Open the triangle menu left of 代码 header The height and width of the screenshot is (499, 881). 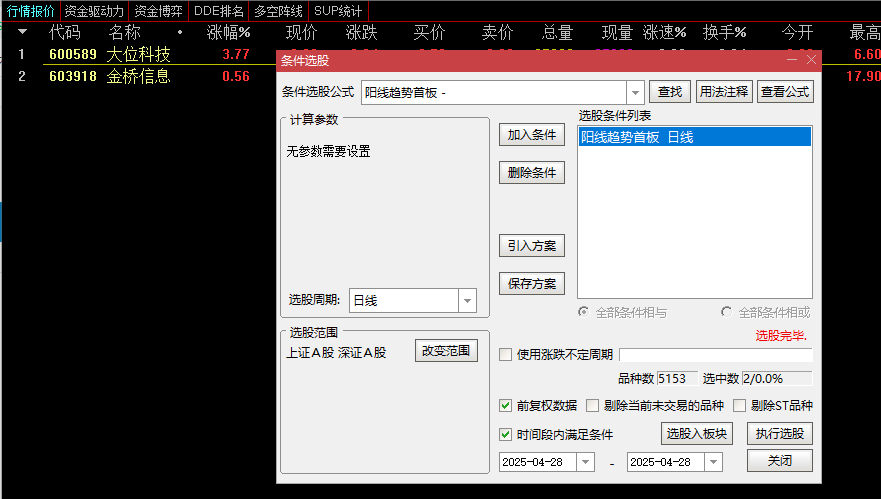pos(22,32)
